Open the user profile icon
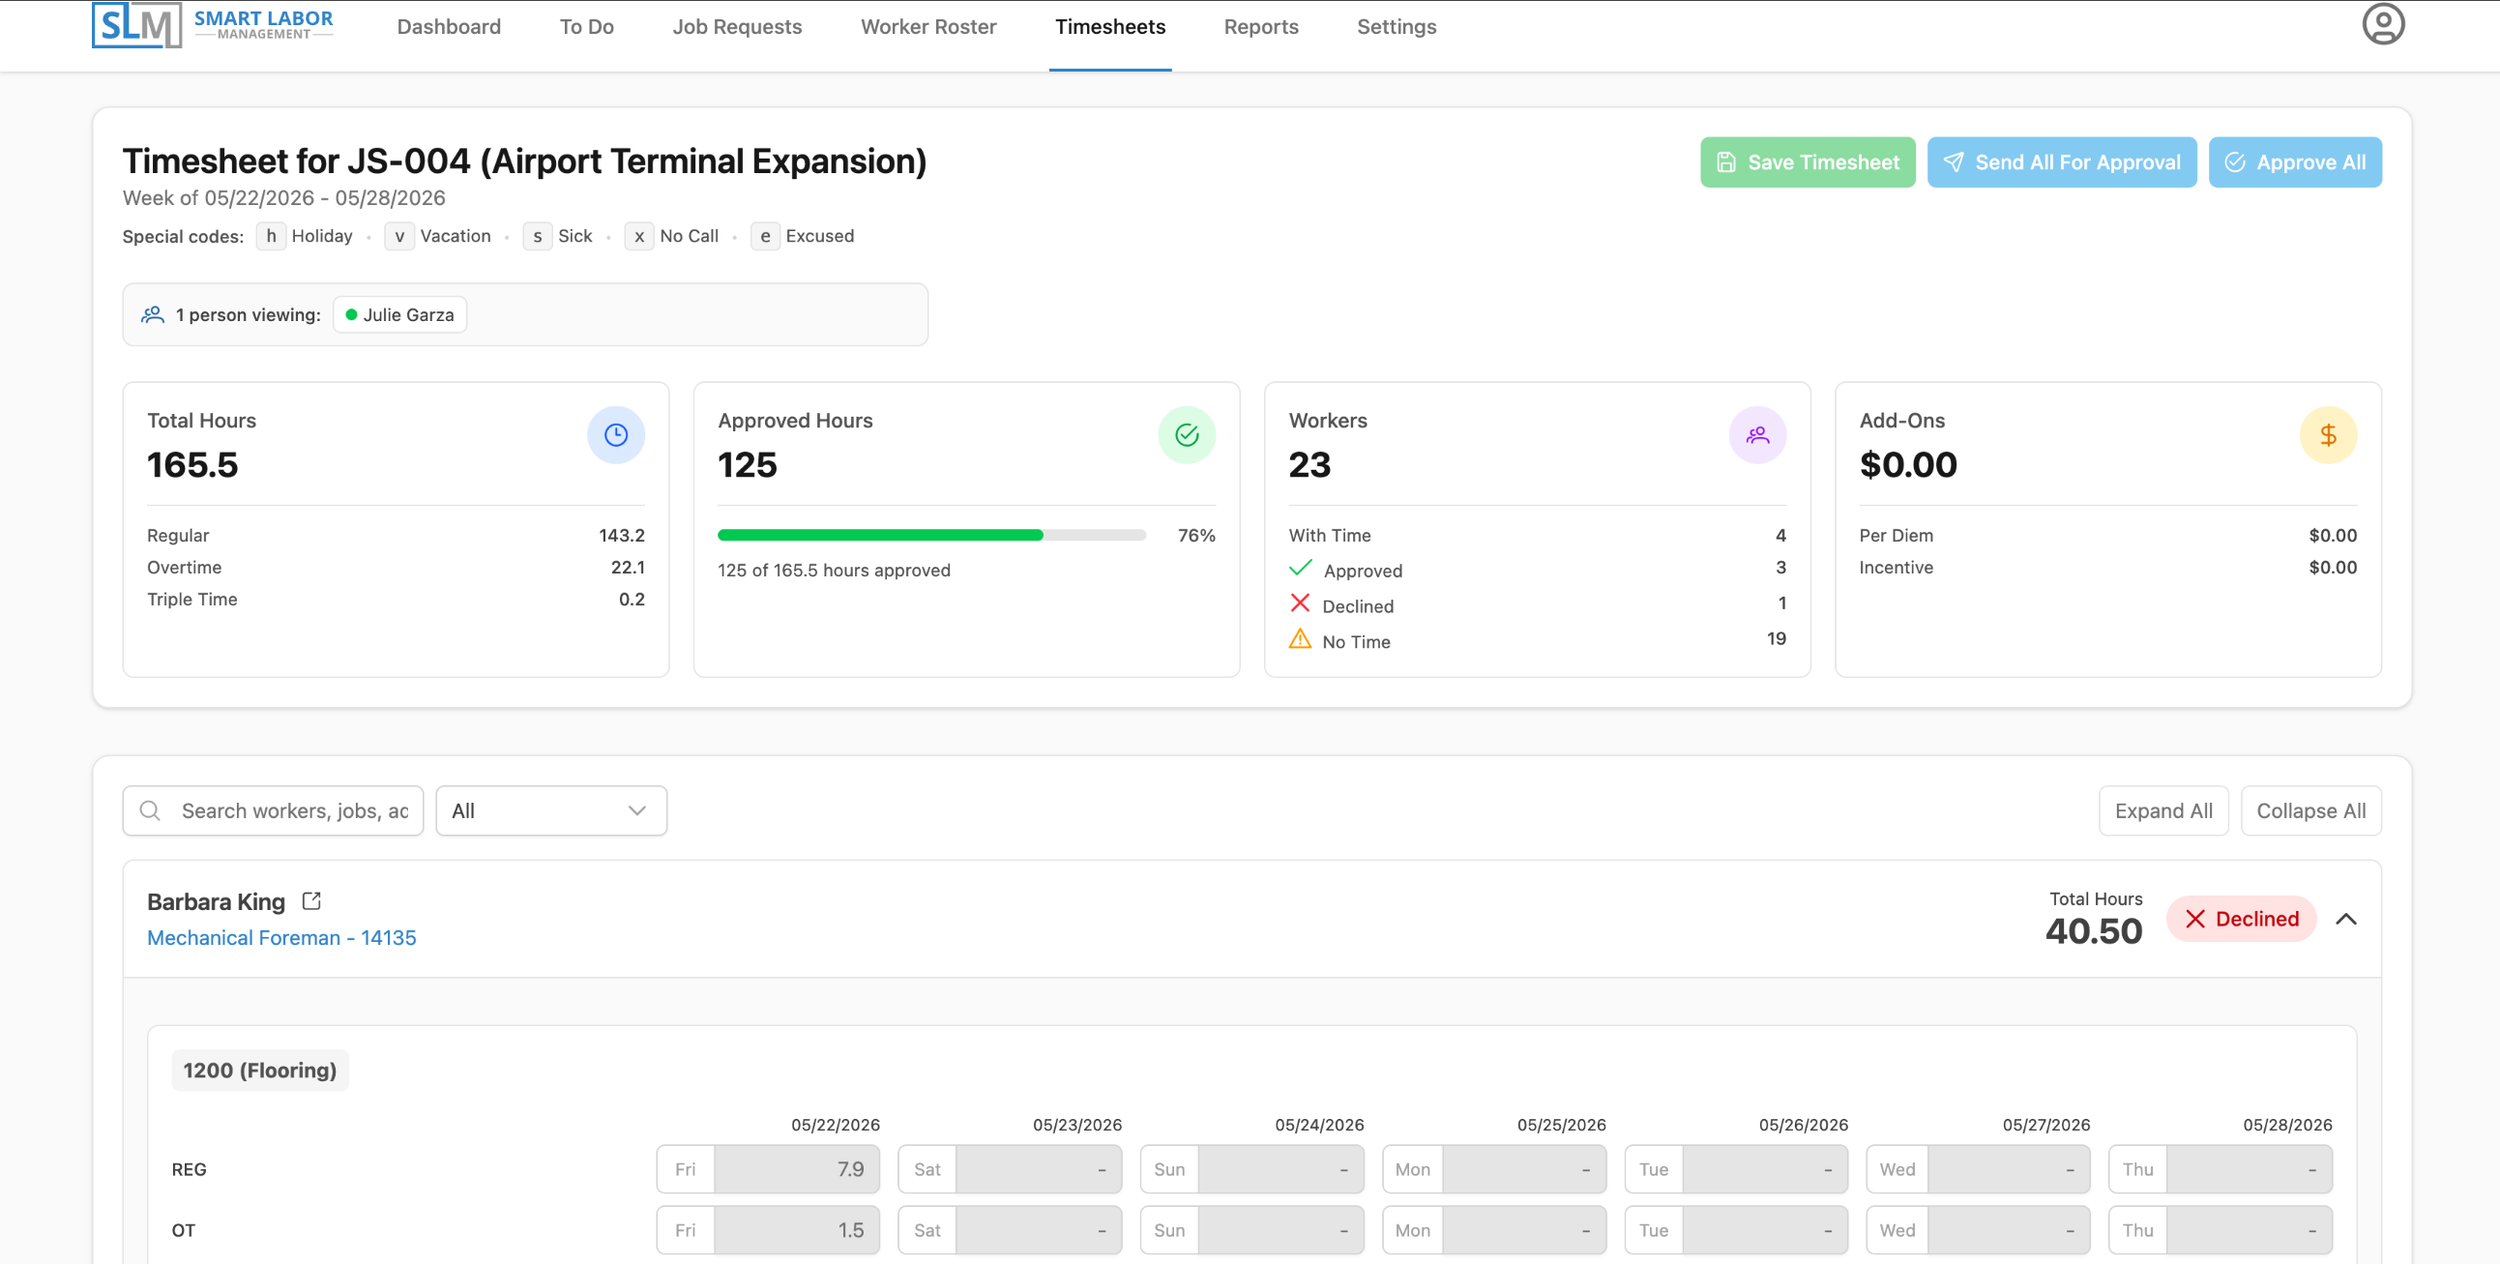 pyautogui.click(x=2383, y=24)
